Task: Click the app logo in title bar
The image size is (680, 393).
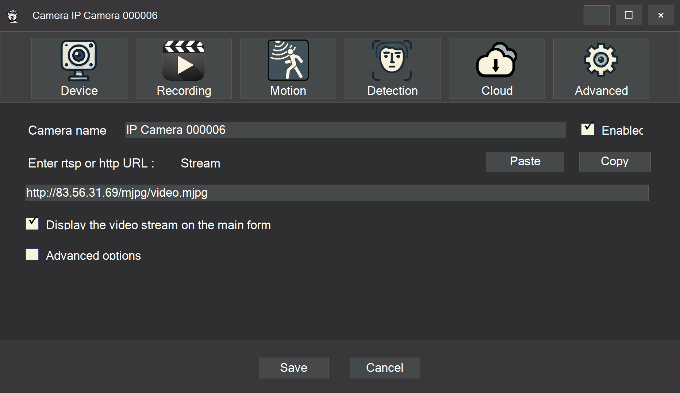Action: (13, 16)
